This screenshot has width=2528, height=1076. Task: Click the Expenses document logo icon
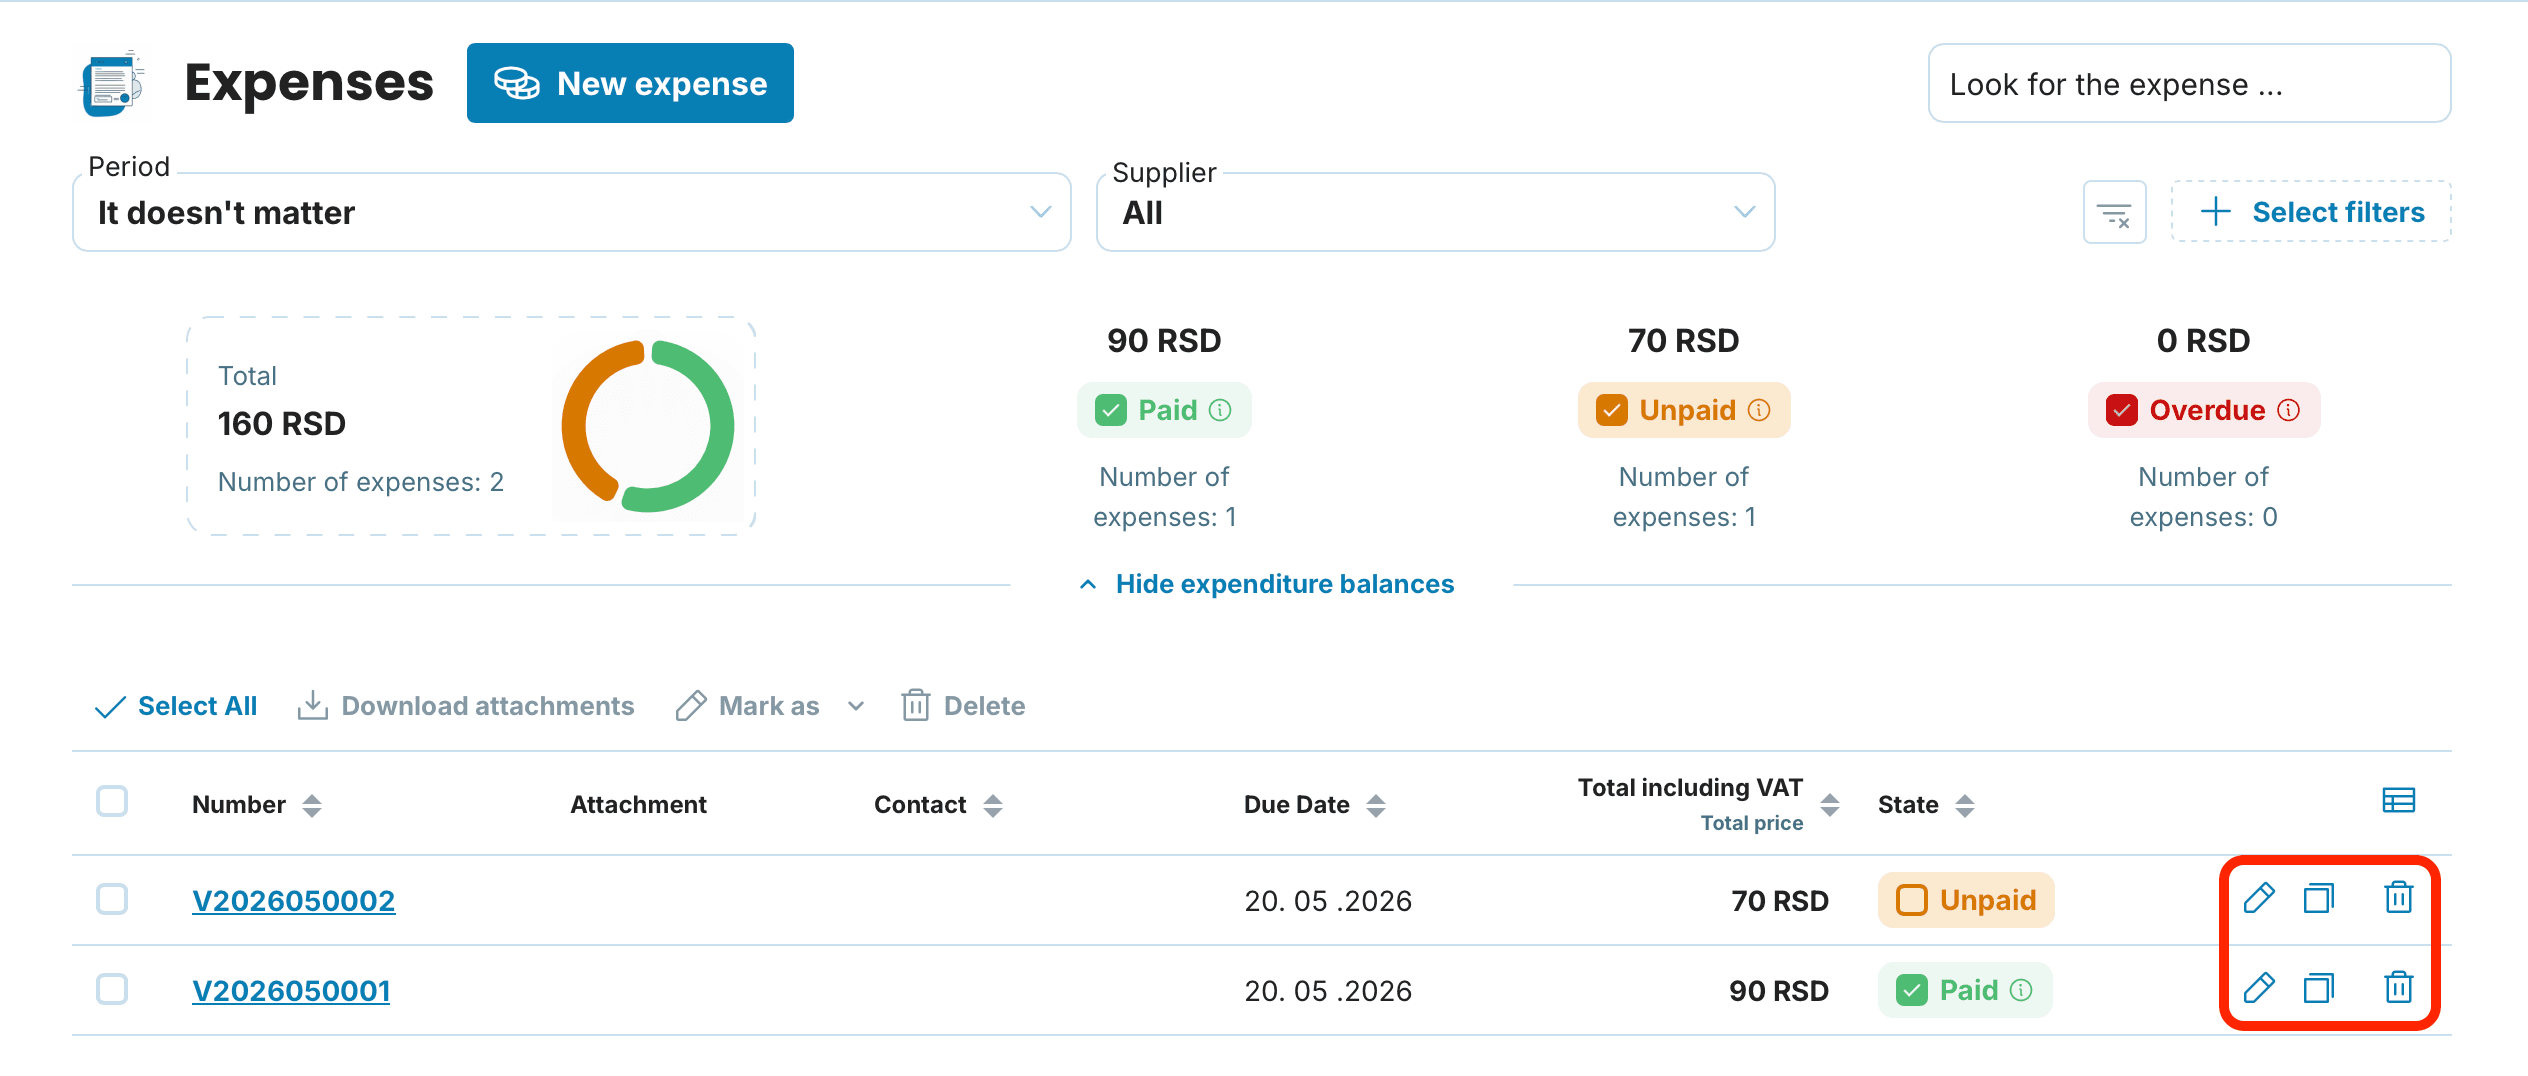[x=111, y=83]
